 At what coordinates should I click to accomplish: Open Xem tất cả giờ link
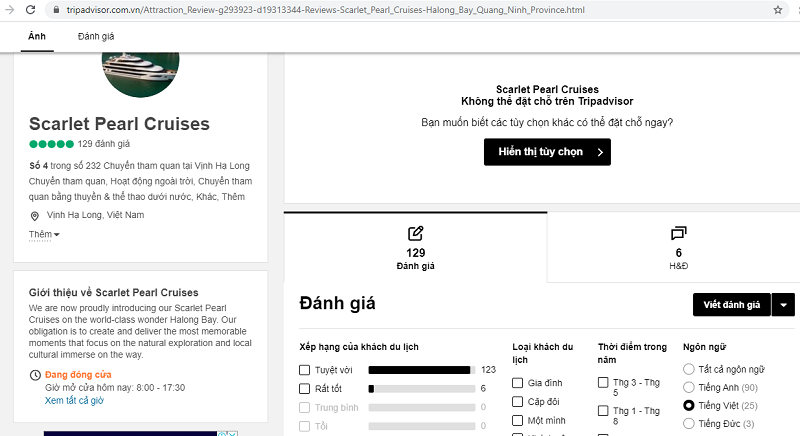(74, 401)
